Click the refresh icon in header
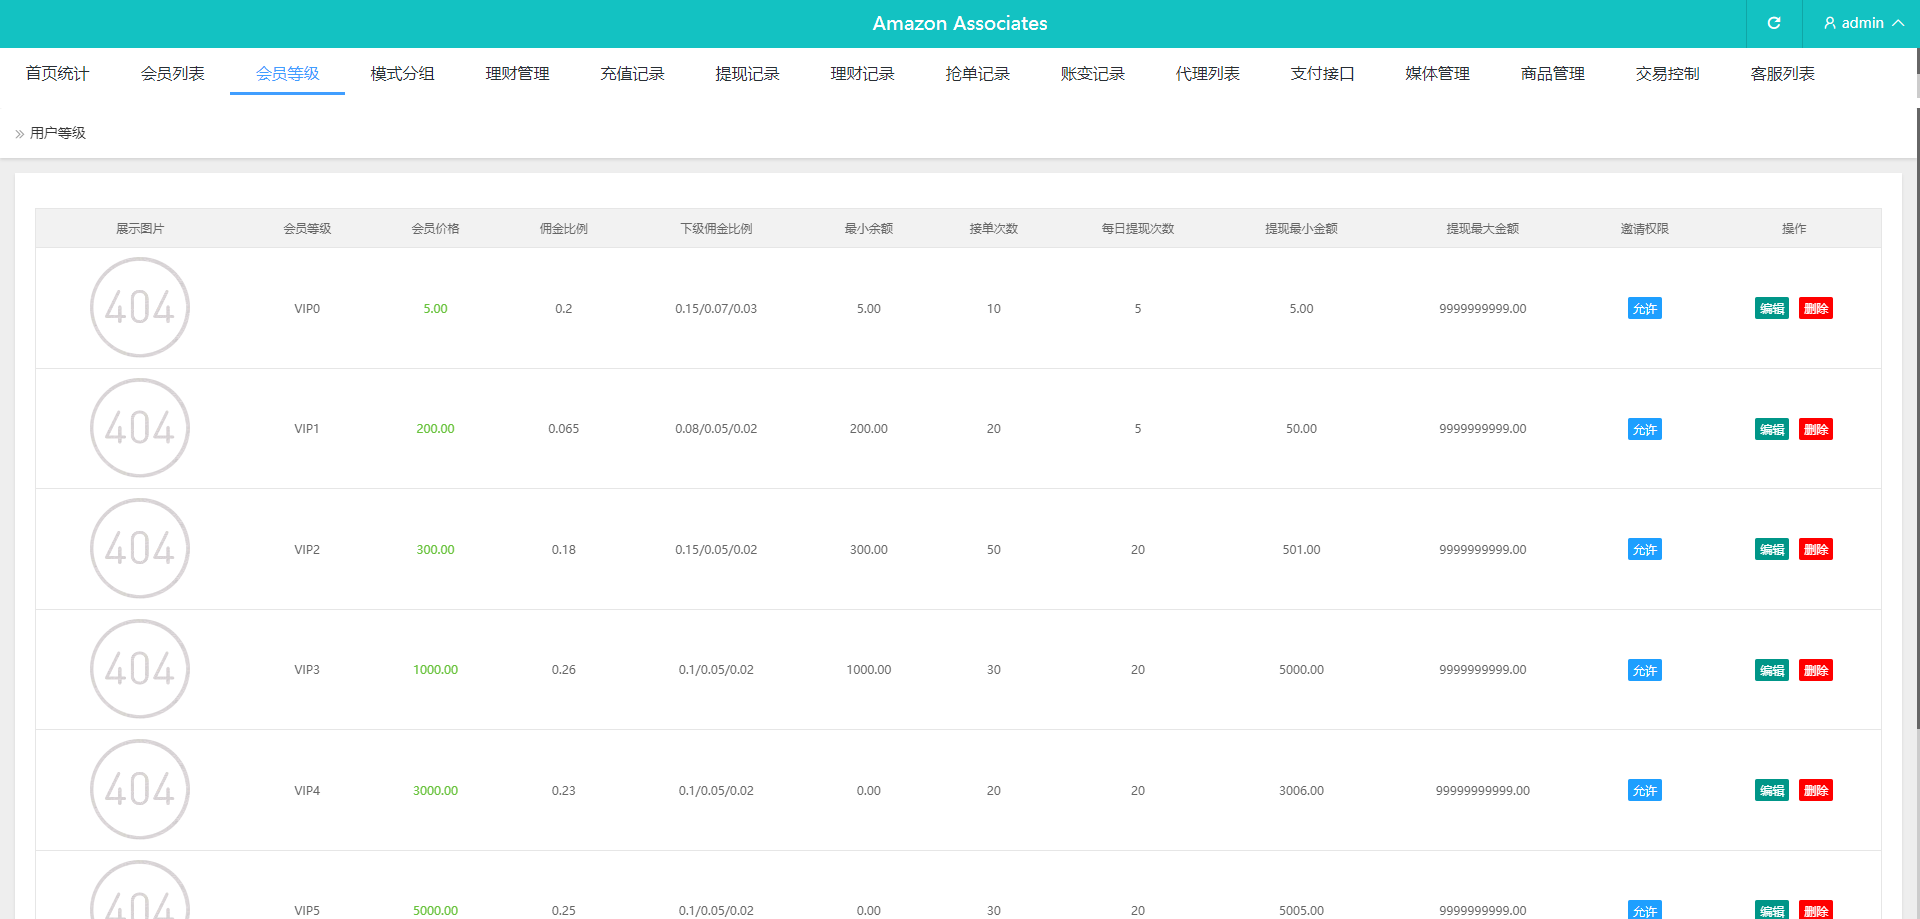Screen dimensions: 1920x919 click(x=1773, y=23)
